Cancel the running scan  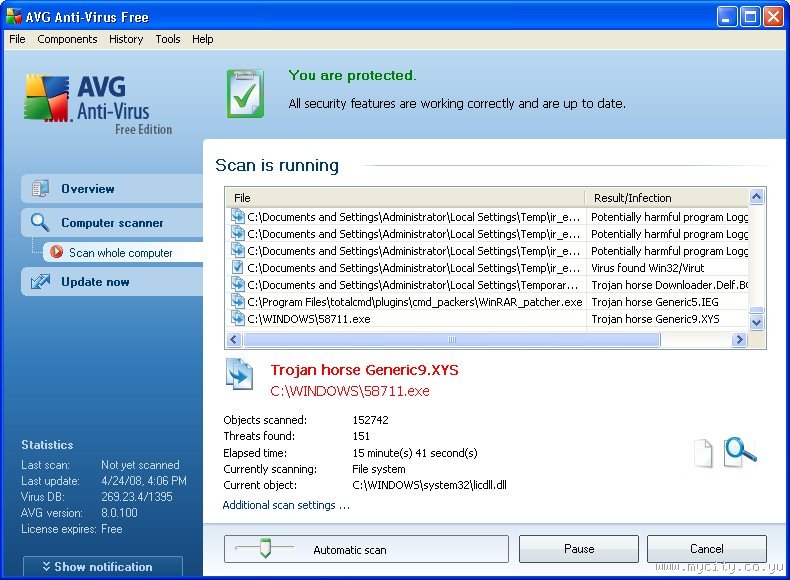pyautogui.click(x=706, y=549)
